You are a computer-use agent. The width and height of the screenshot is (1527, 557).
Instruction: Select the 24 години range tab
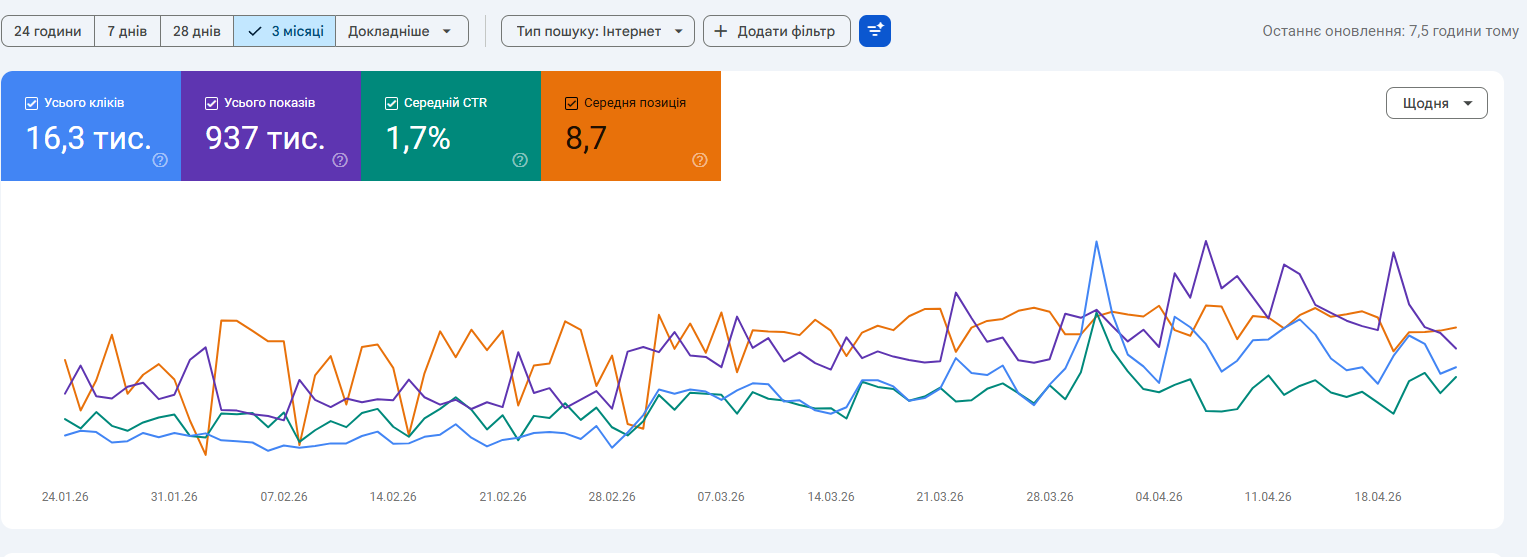click(48, 31)
